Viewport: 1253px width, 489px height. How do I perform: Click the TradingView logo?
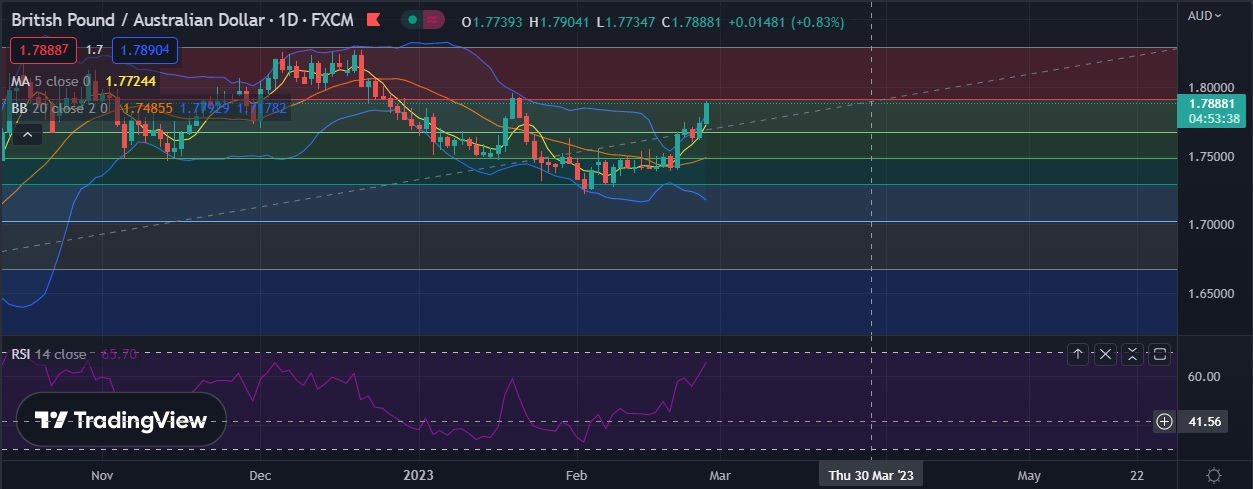121,420
